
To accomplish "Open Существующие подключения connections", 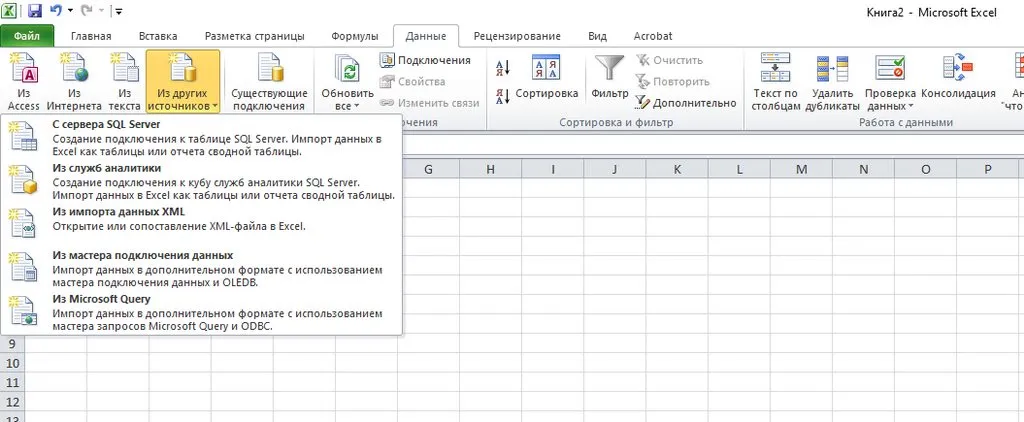I will tap(268, 80).
